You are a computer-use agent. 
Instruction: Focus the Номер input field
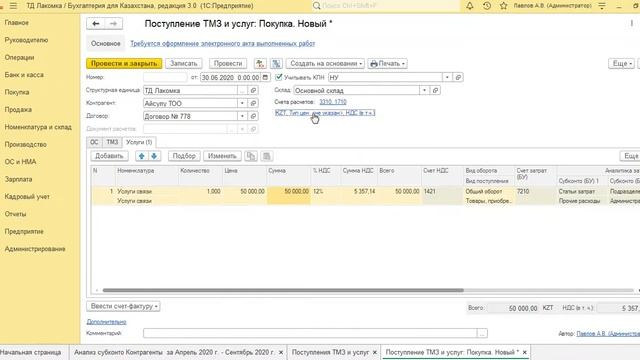(x=165, y=77)
